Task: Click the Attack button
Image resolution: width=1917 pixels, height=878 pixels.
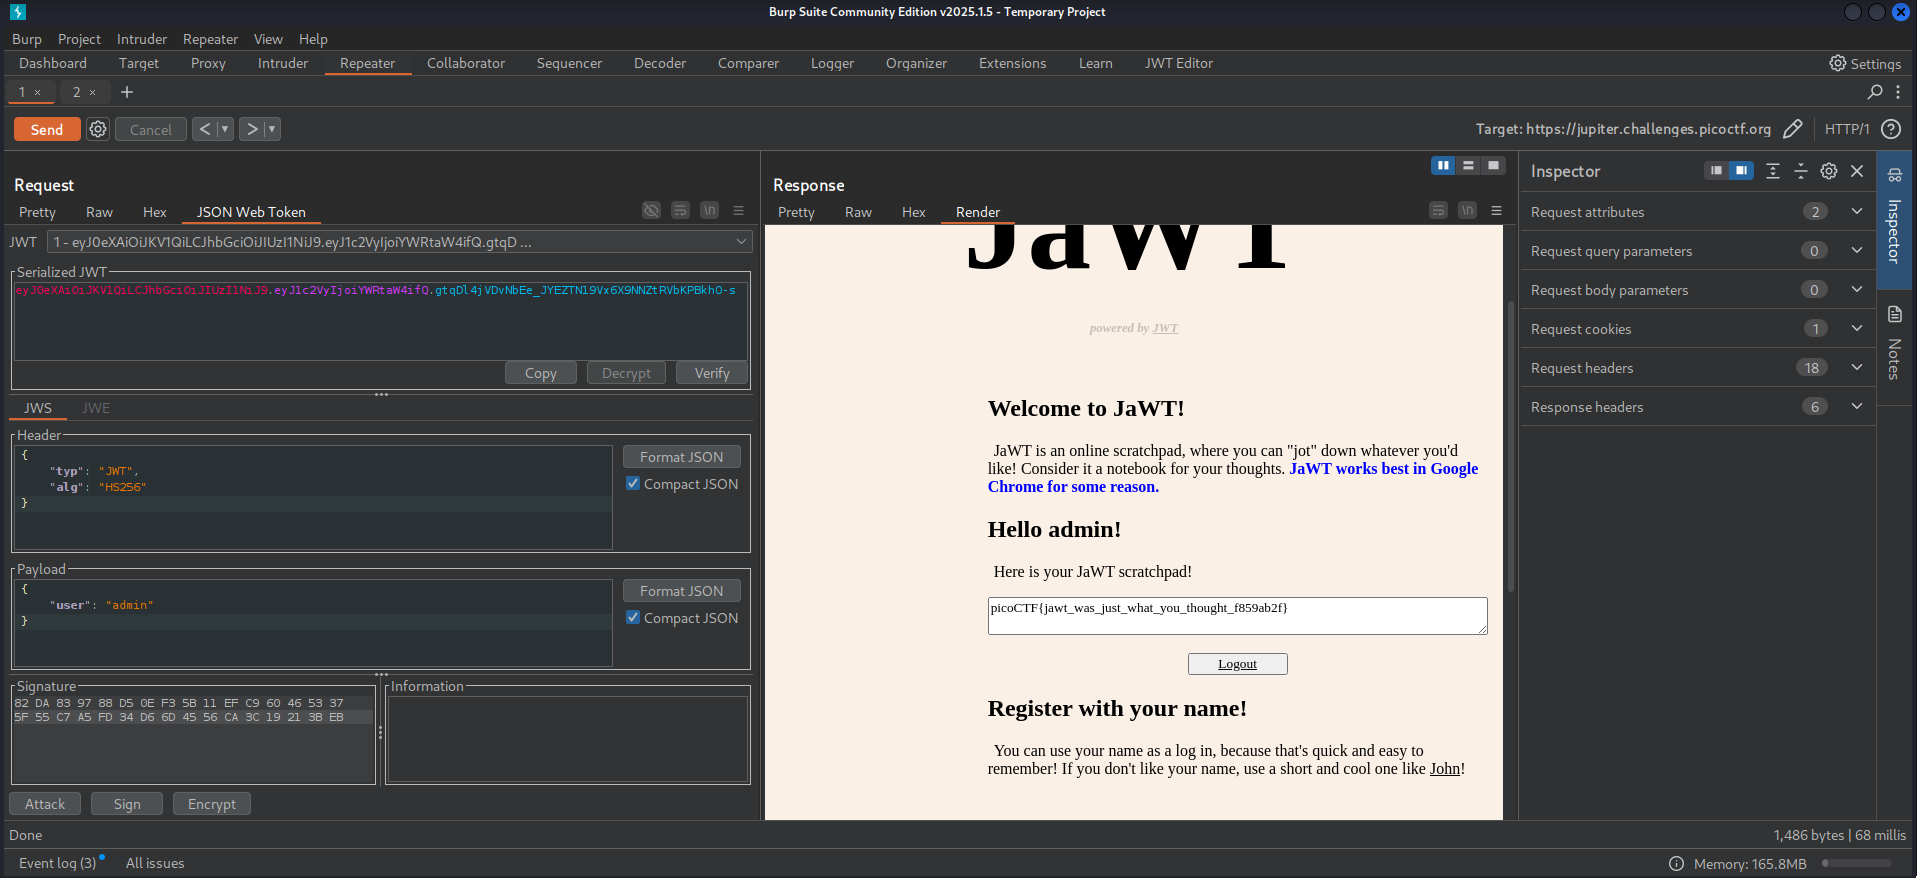Action: click(45, 804)
